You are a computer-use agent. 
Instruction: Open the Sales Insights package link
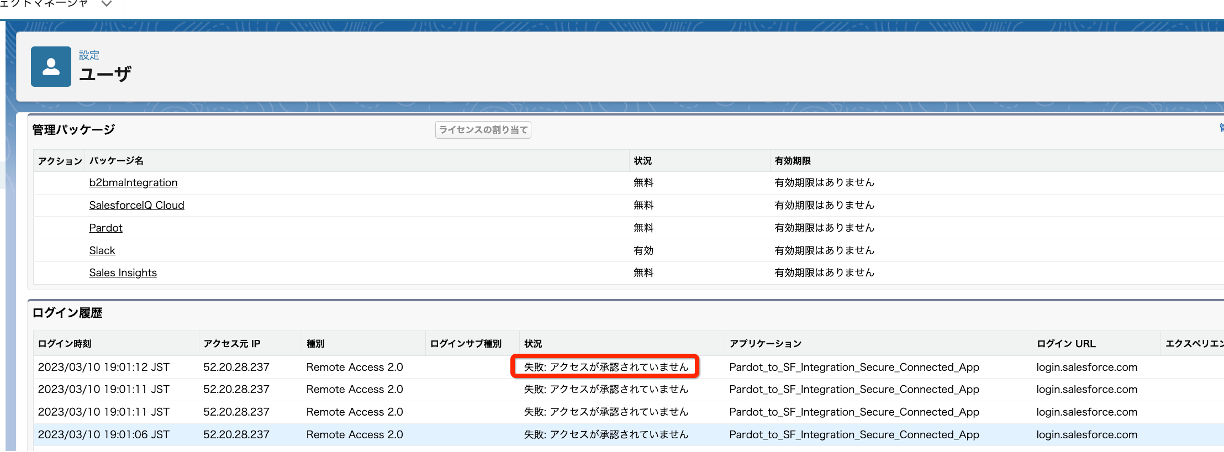point(123,273)
